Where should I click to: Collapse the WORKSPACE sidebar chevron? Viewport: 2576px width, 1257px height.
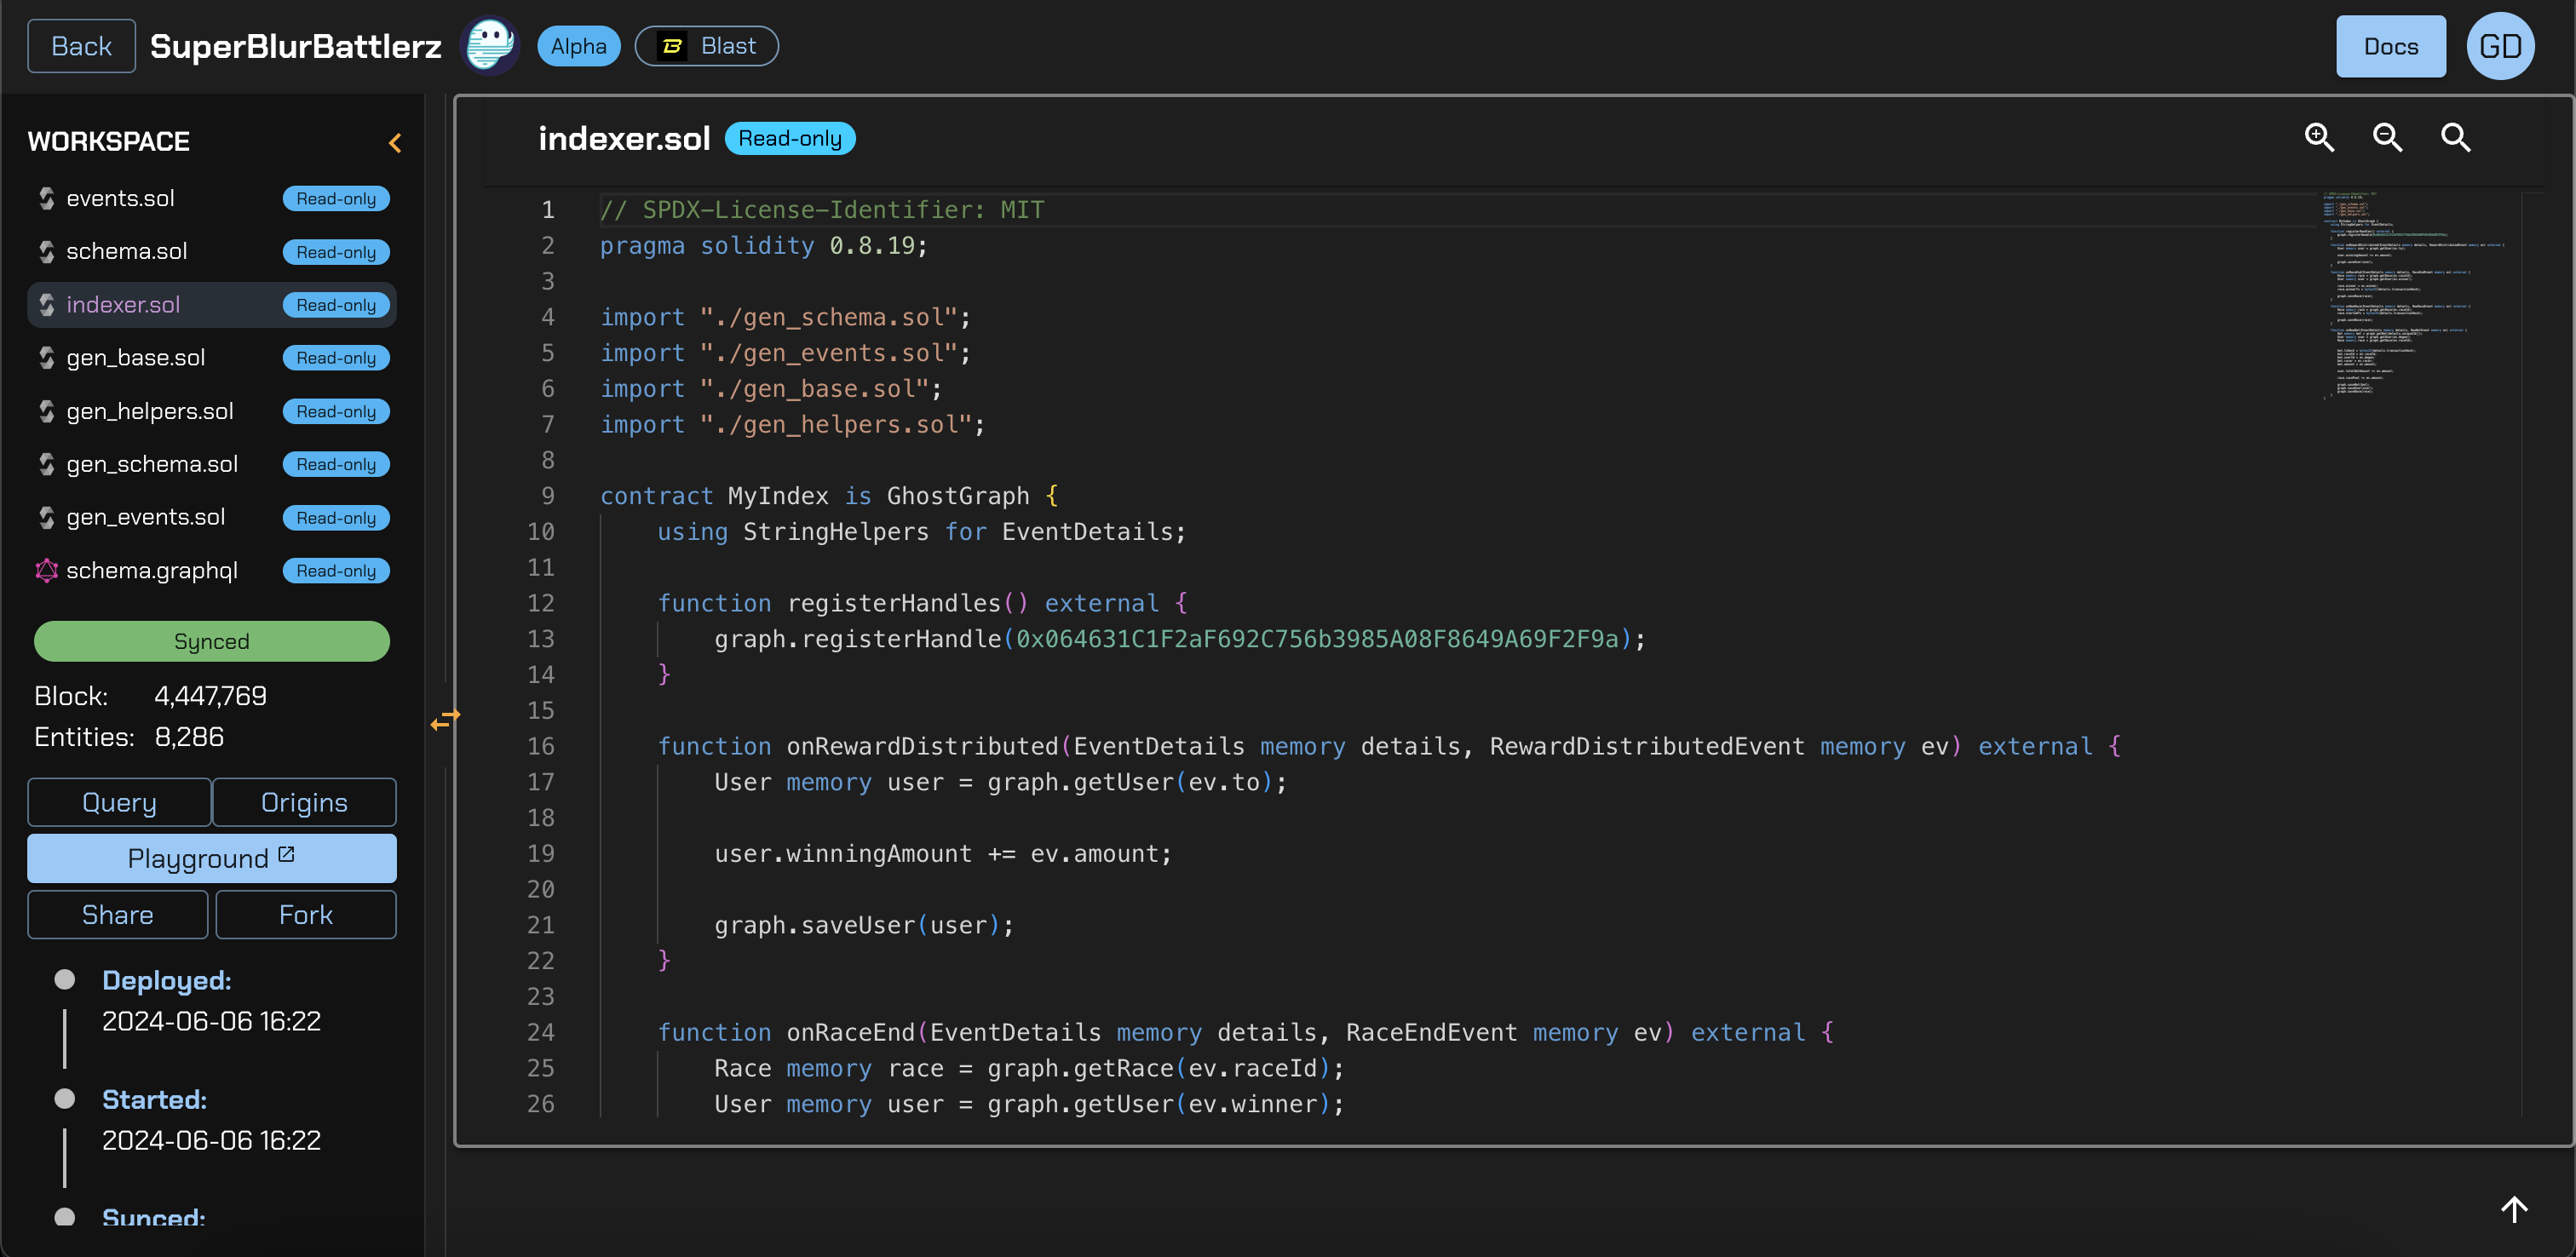395,143
